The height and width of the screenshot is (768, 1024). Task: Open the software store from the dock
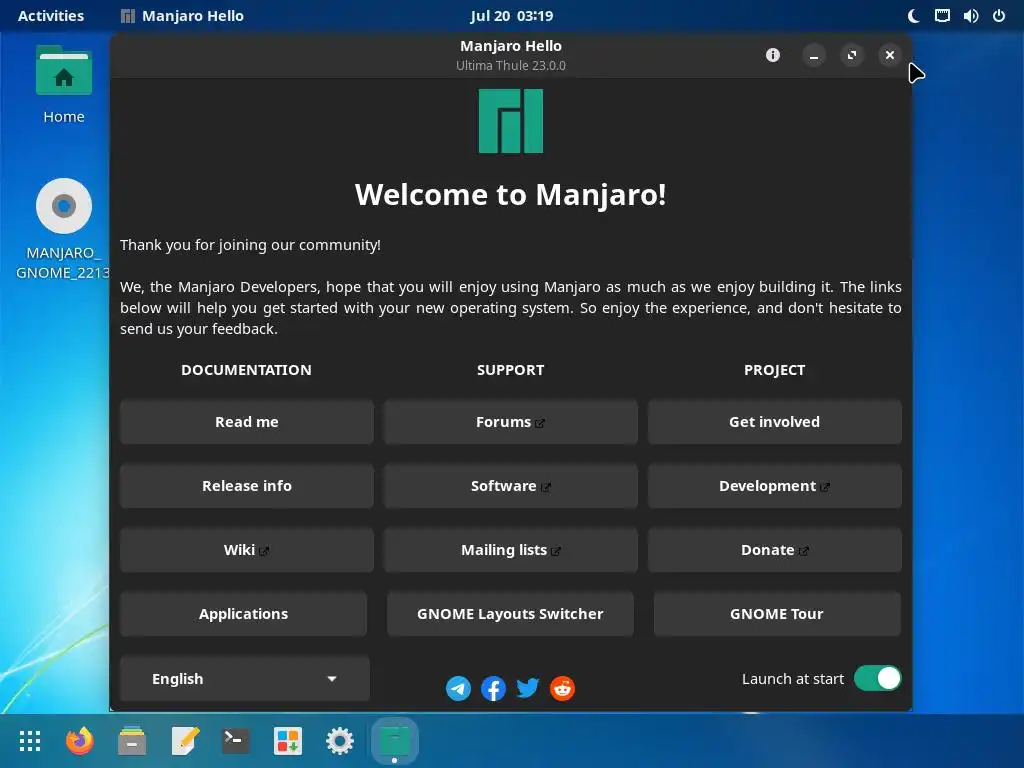coord(288,741)
